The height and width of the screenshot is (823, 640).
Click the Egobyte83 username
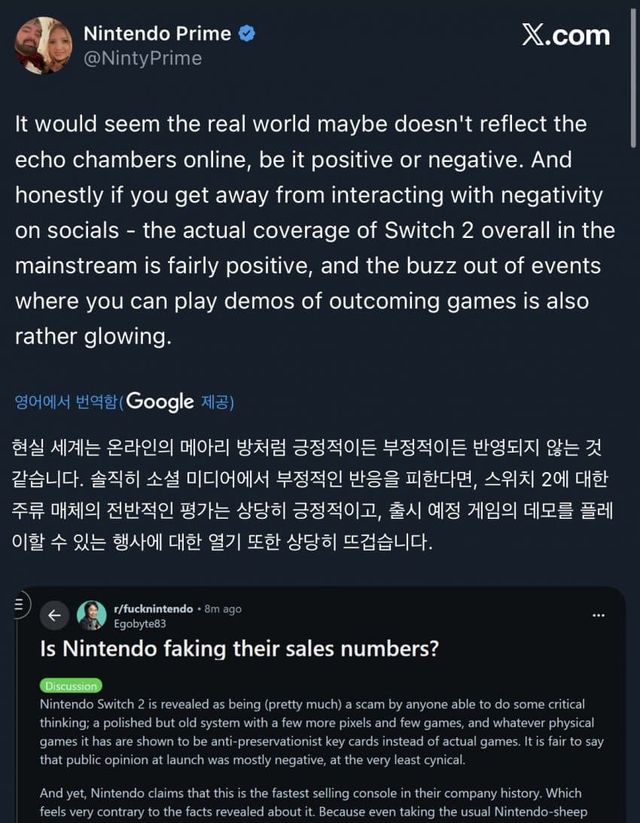(x=138, y=622)
